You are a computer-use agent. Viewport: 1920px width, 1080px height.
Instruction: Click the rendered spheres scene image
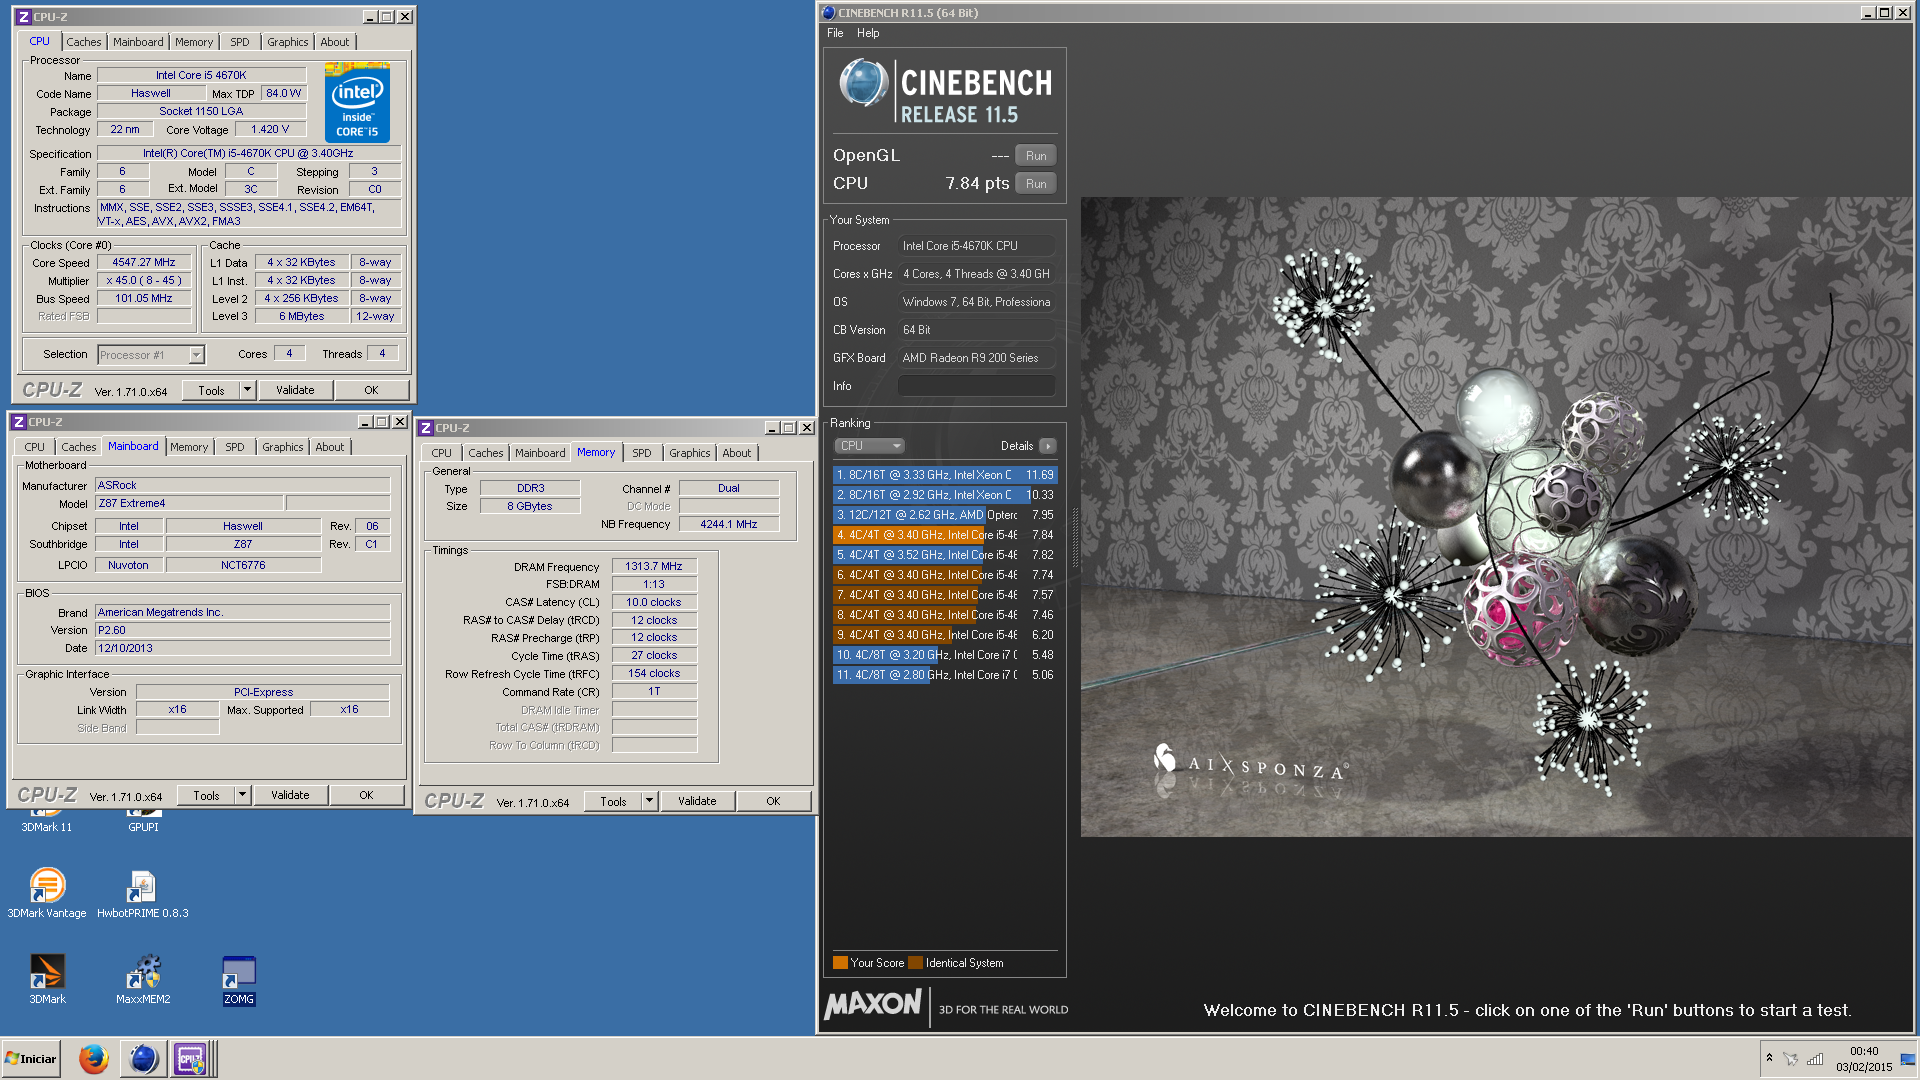click(1496, 517)
